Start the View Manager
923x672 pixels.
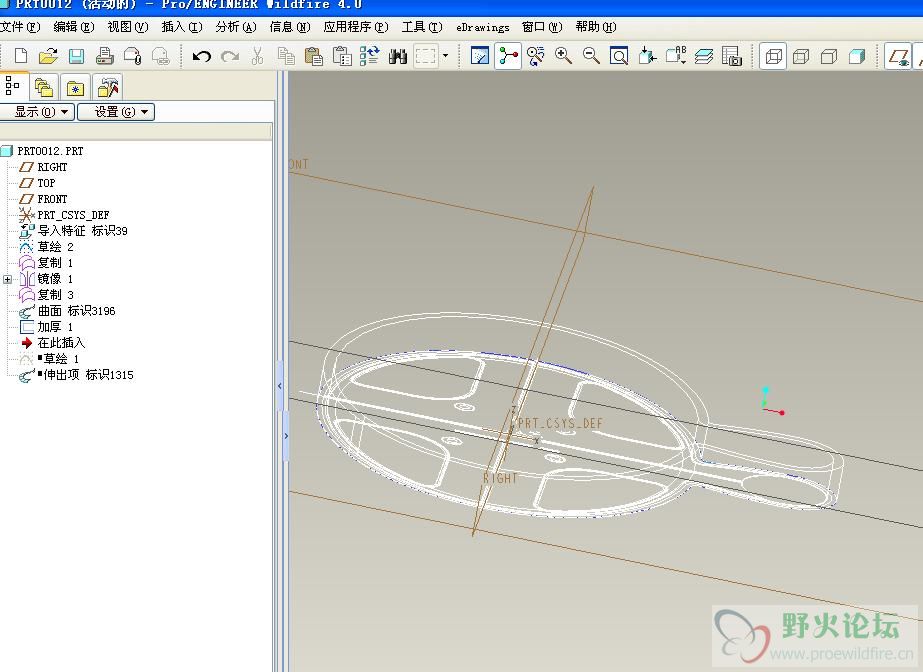tap(732, 56)
